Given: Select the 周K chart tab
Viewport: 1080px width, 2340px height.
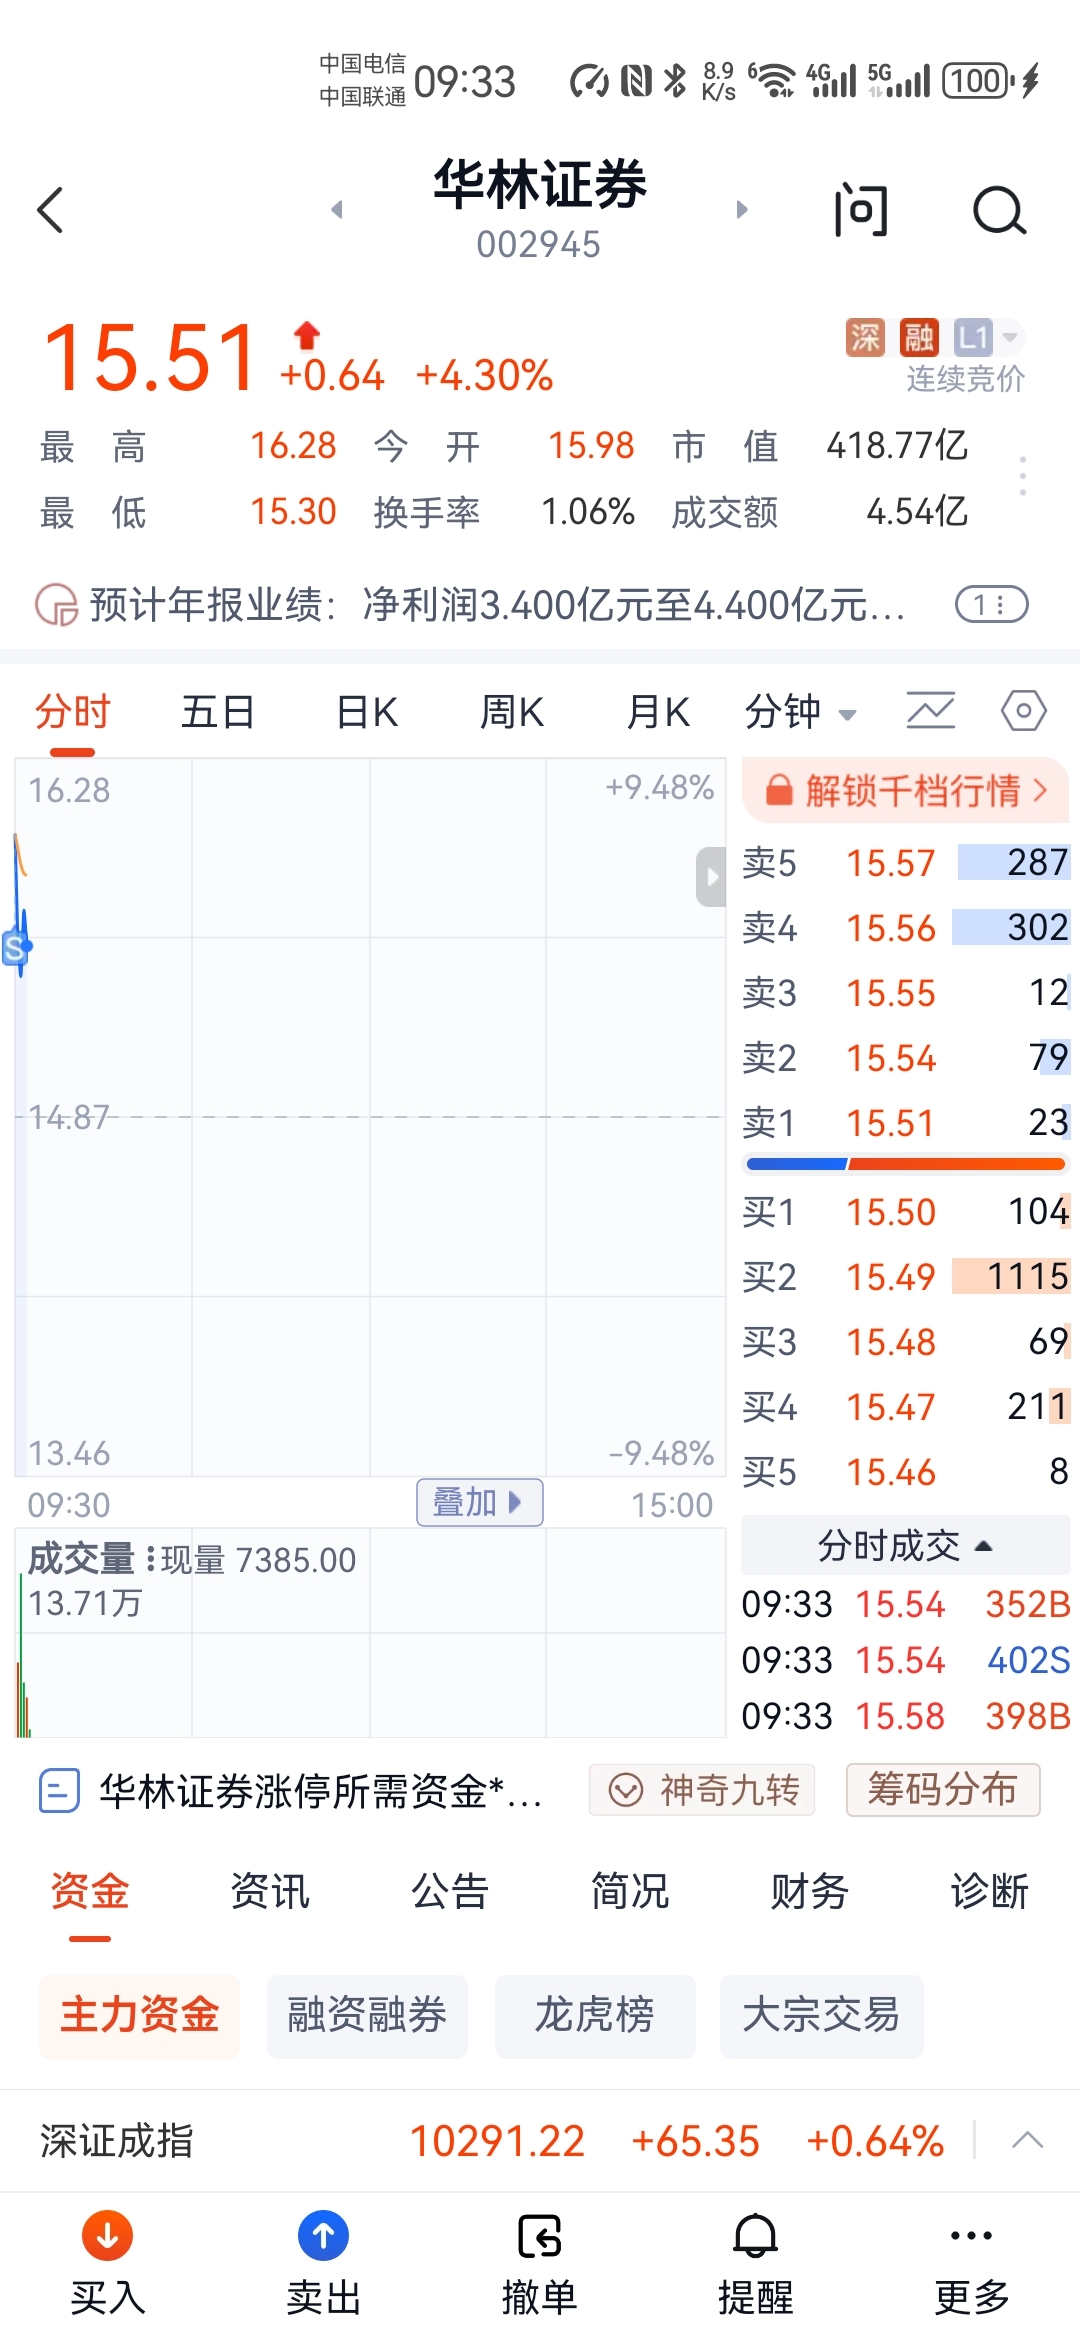Looking at the screenshot, I should click(x=511, y=713).
